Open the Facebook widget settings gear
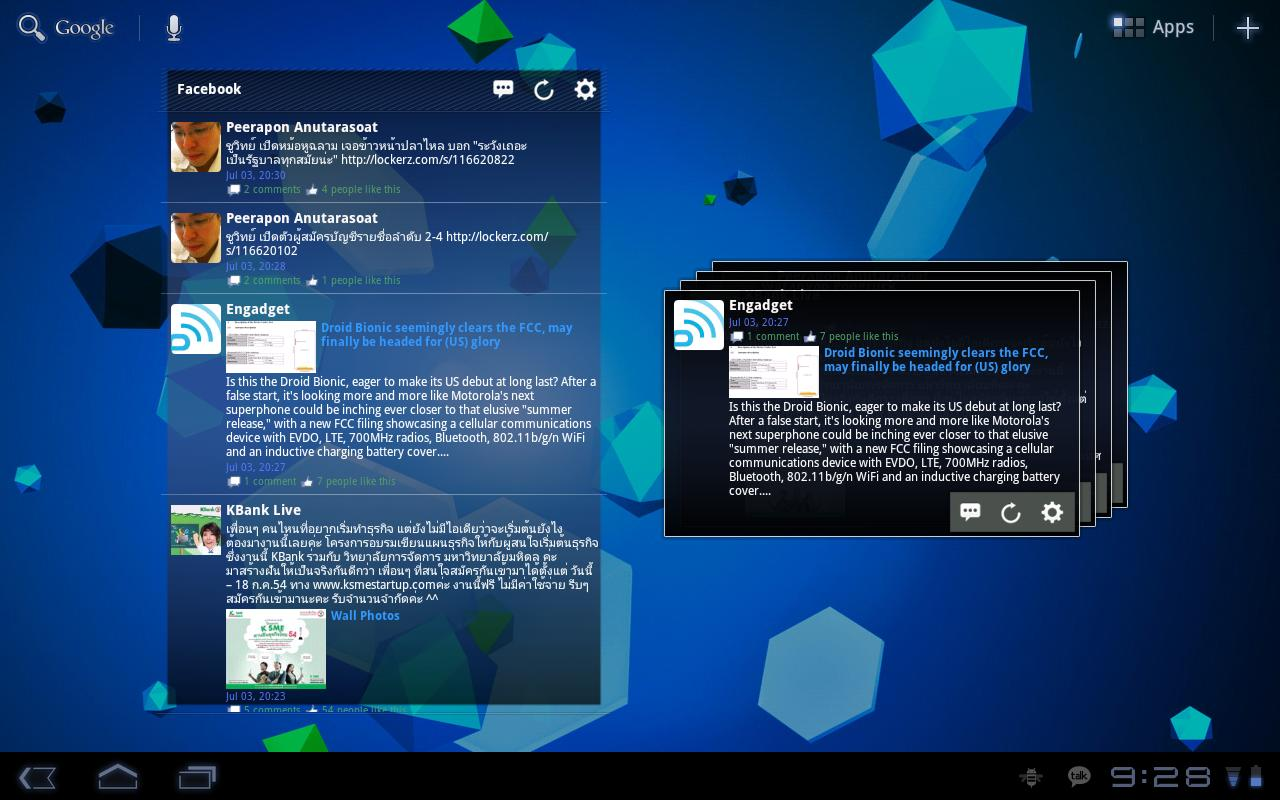The width and height of the screenshot is (1280, 800). [584, 89]
